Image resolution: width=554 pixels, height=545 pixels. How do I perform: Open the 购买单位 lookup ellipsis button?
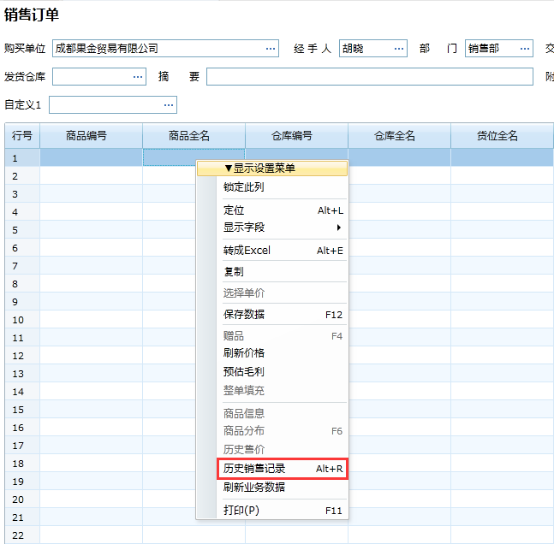click(x=270, y=48)
